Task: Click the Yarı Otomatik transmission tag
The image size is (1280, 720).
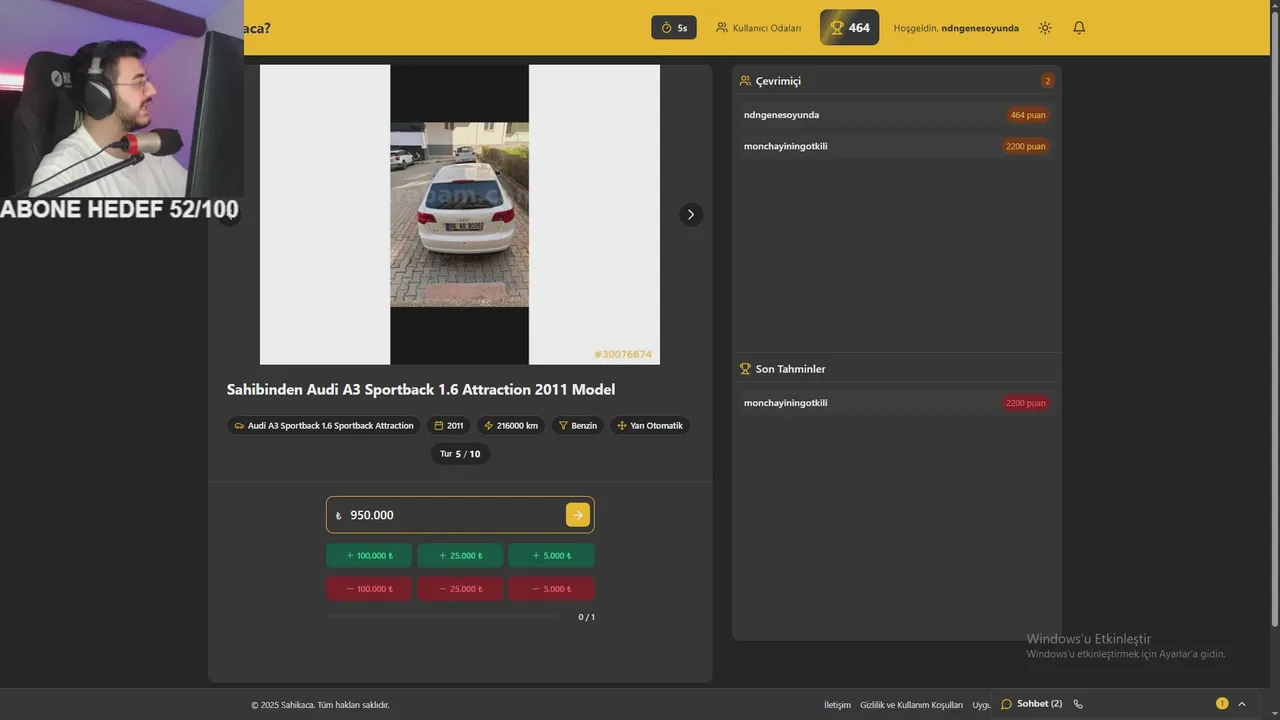Action: coord(650,426)
